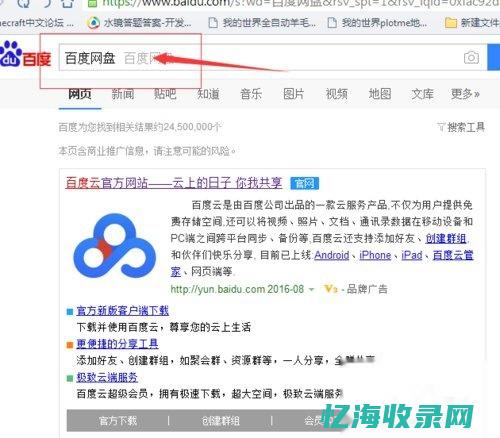Follow the iPhone link

[x=375, y=255]
